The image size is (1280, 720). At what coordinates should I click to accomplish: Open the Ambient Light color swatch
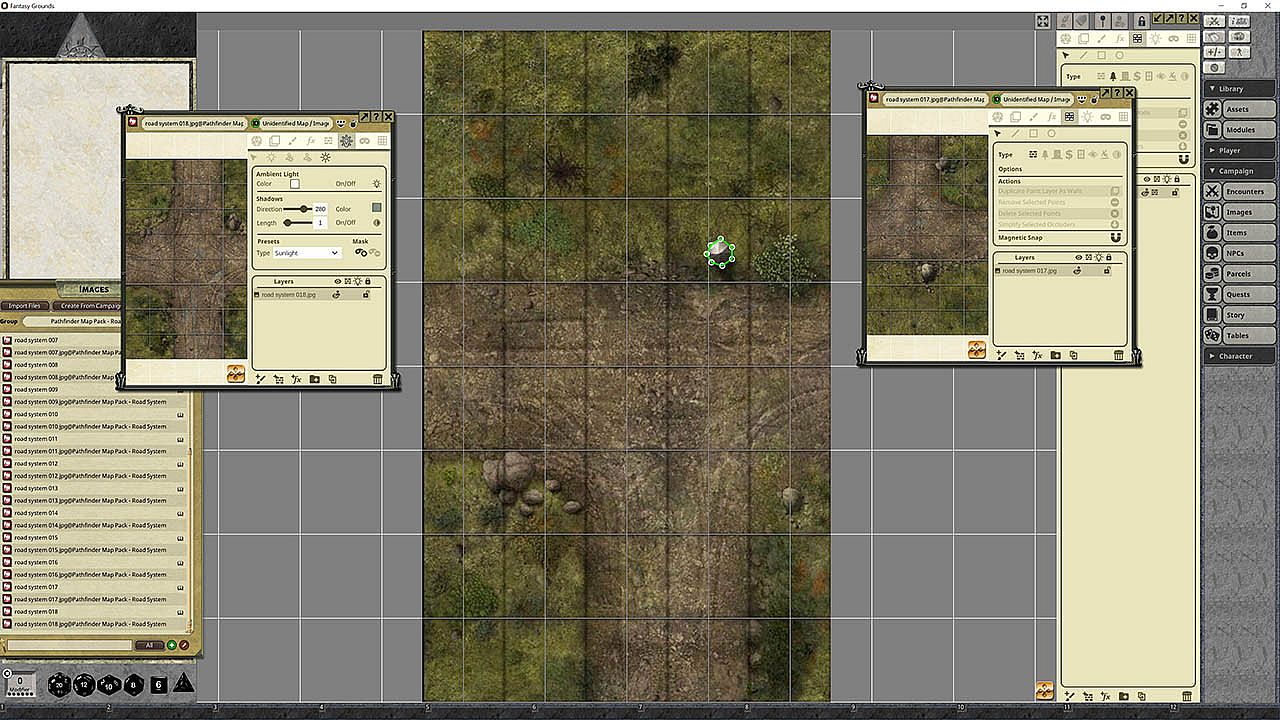click(295, 184)
